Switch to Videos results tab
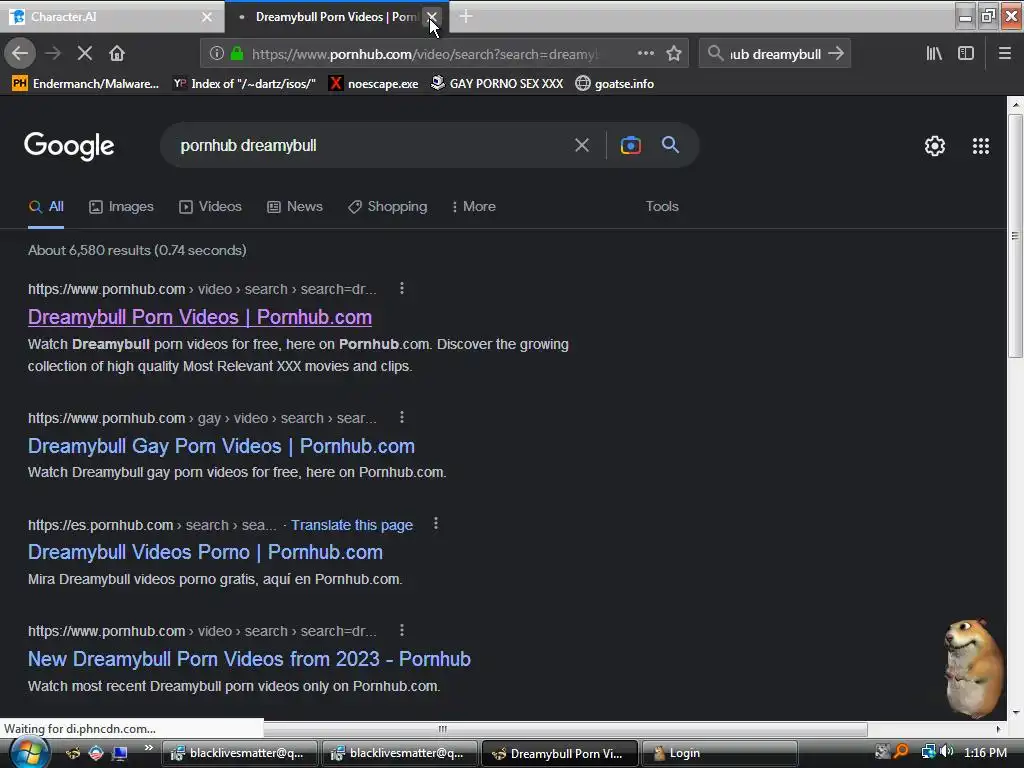 click(210, 206)
